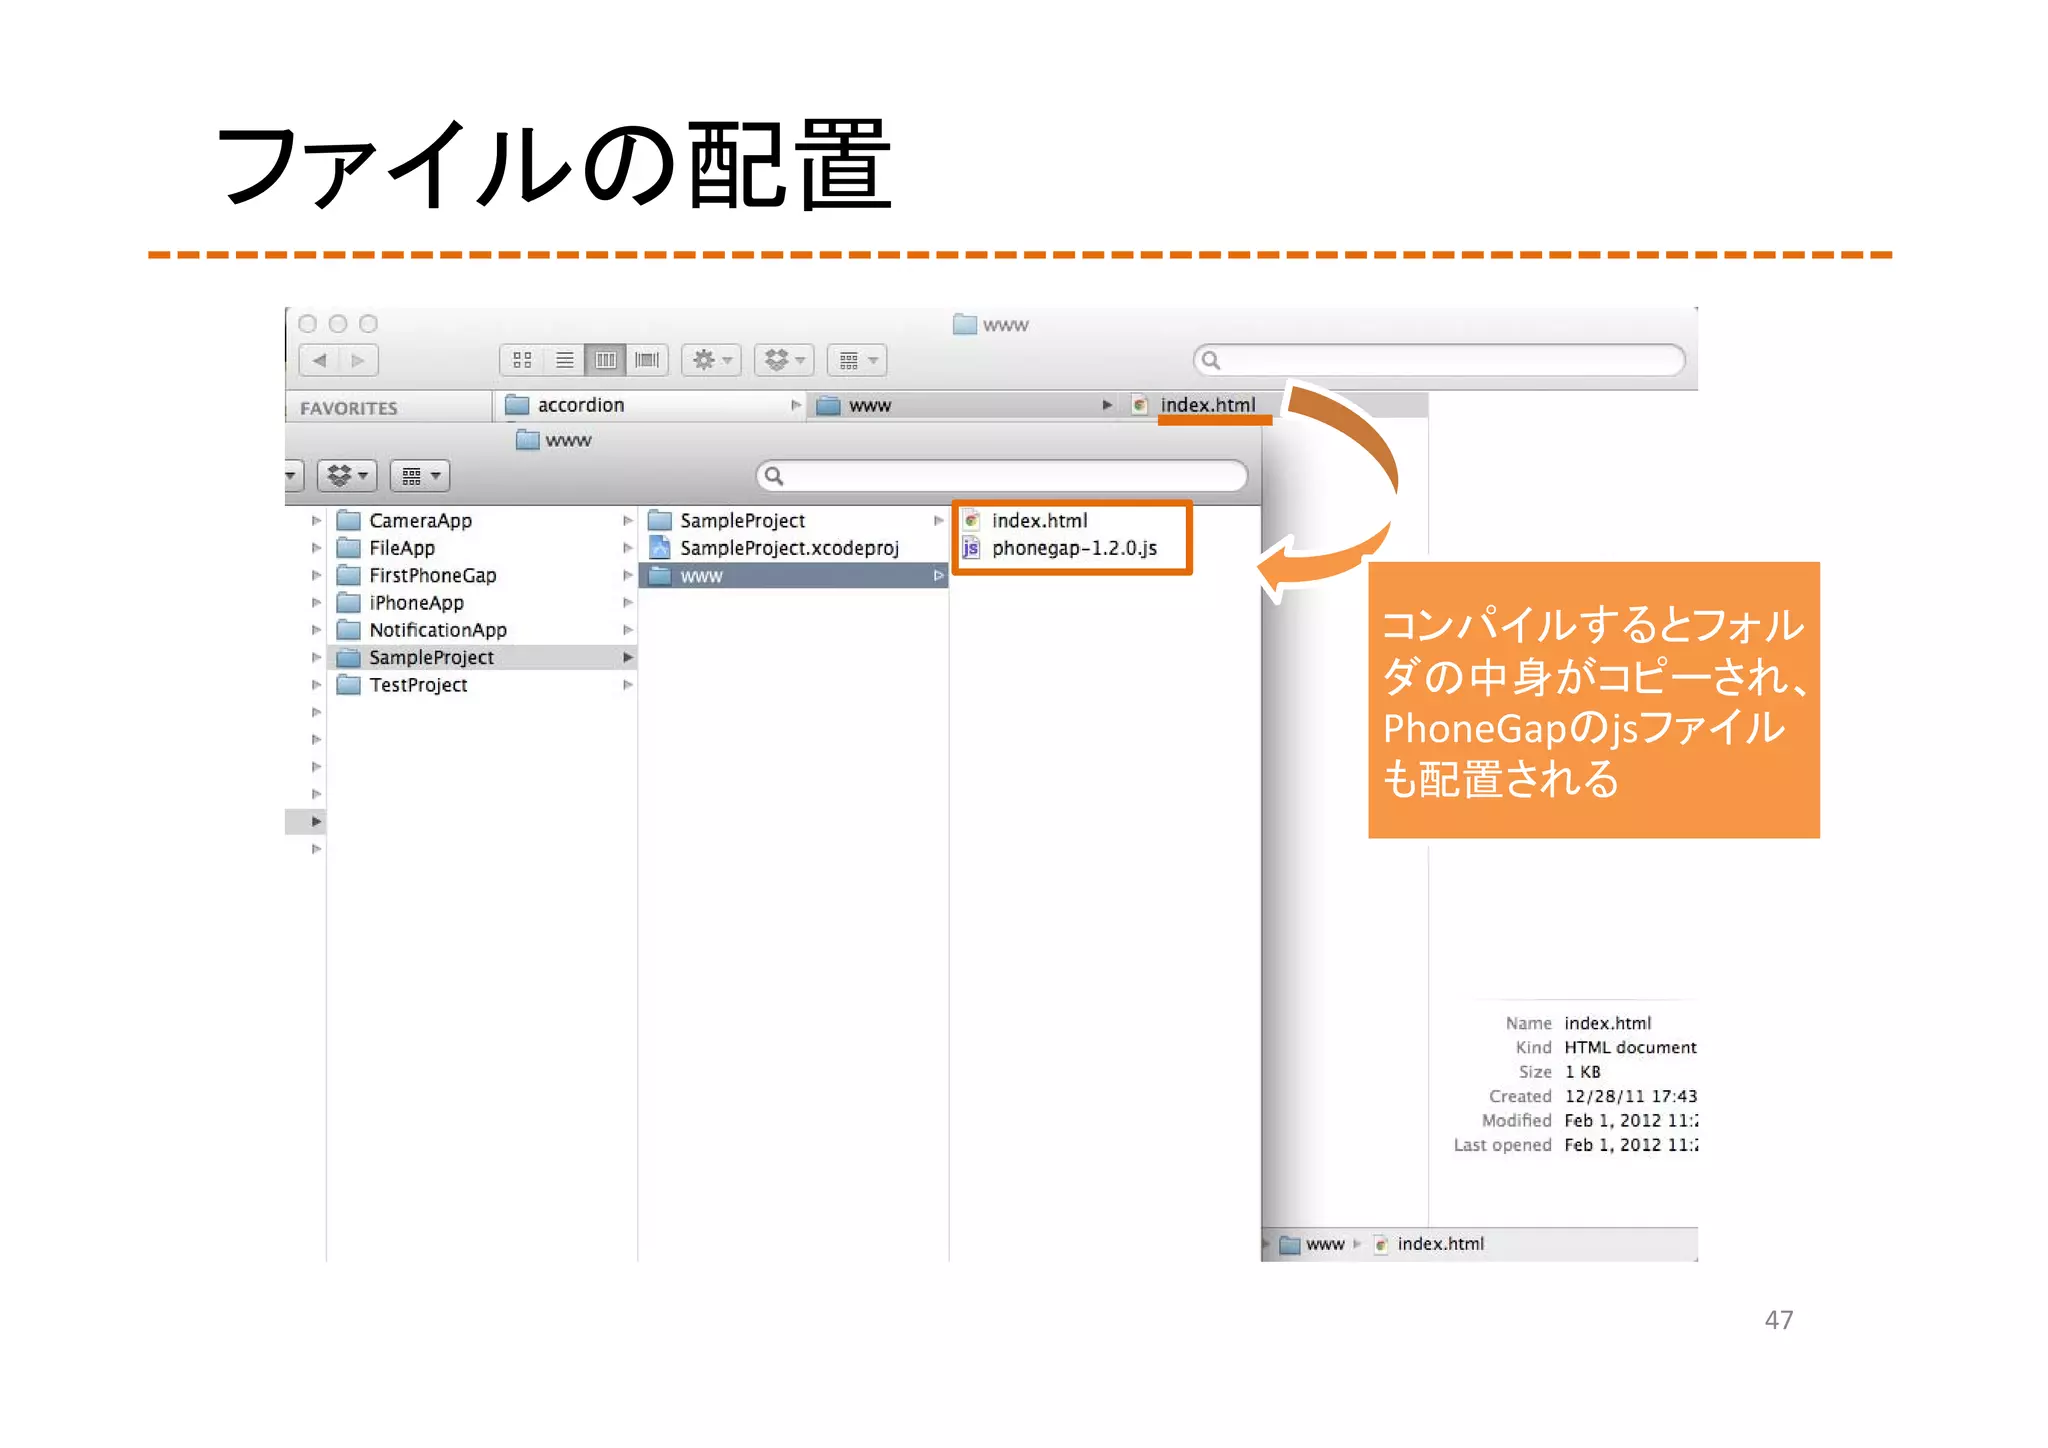
Task: Click the search field in the rear Finder window
Action: 1439,360
